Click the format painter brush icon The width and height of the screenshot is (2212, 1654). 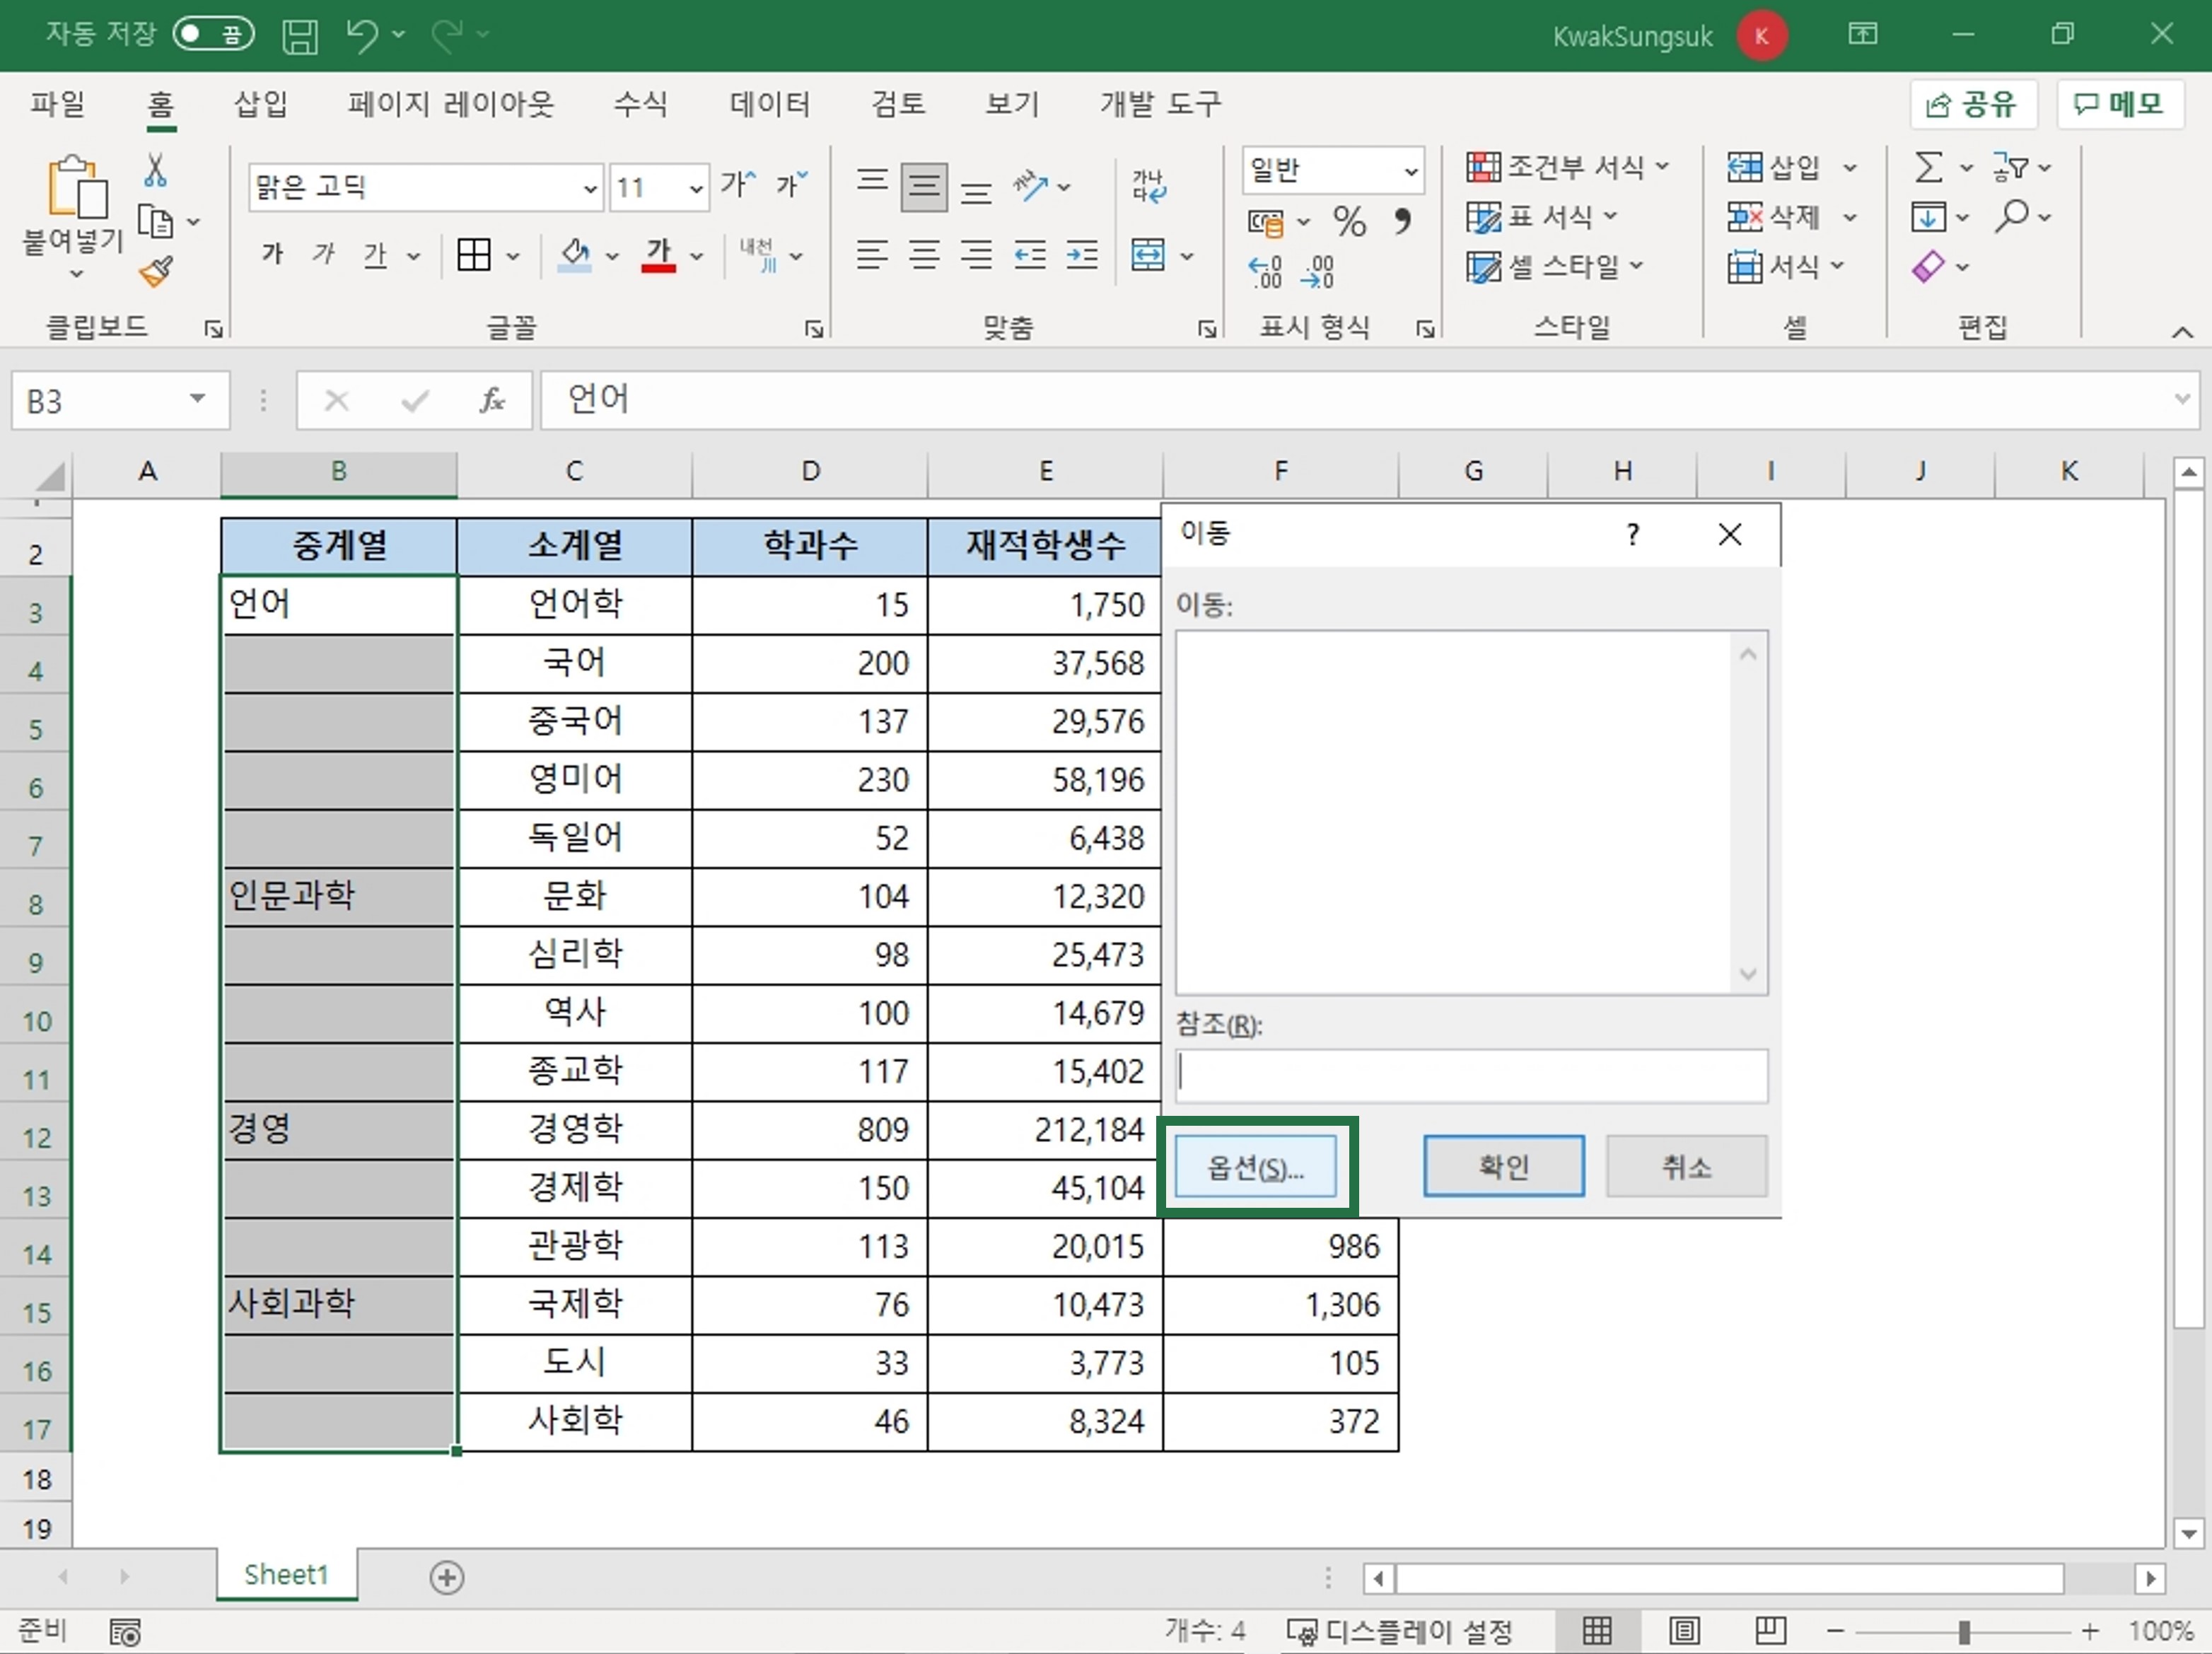156,271
